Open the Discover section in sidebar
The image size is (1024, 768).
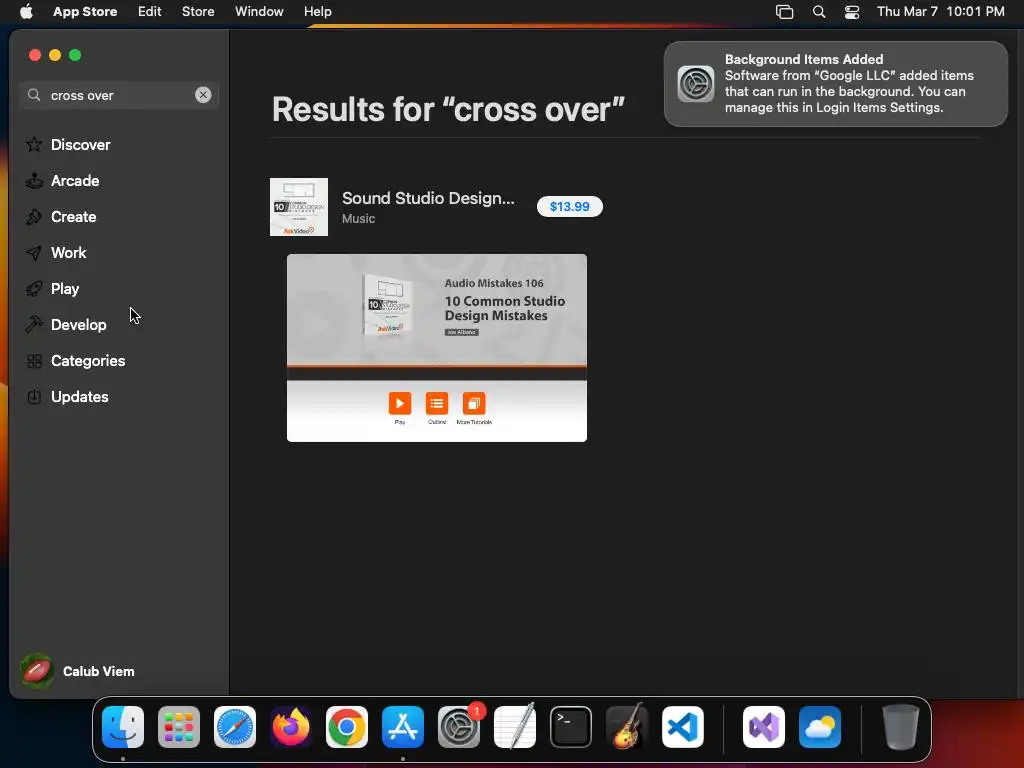pos(68,145)
